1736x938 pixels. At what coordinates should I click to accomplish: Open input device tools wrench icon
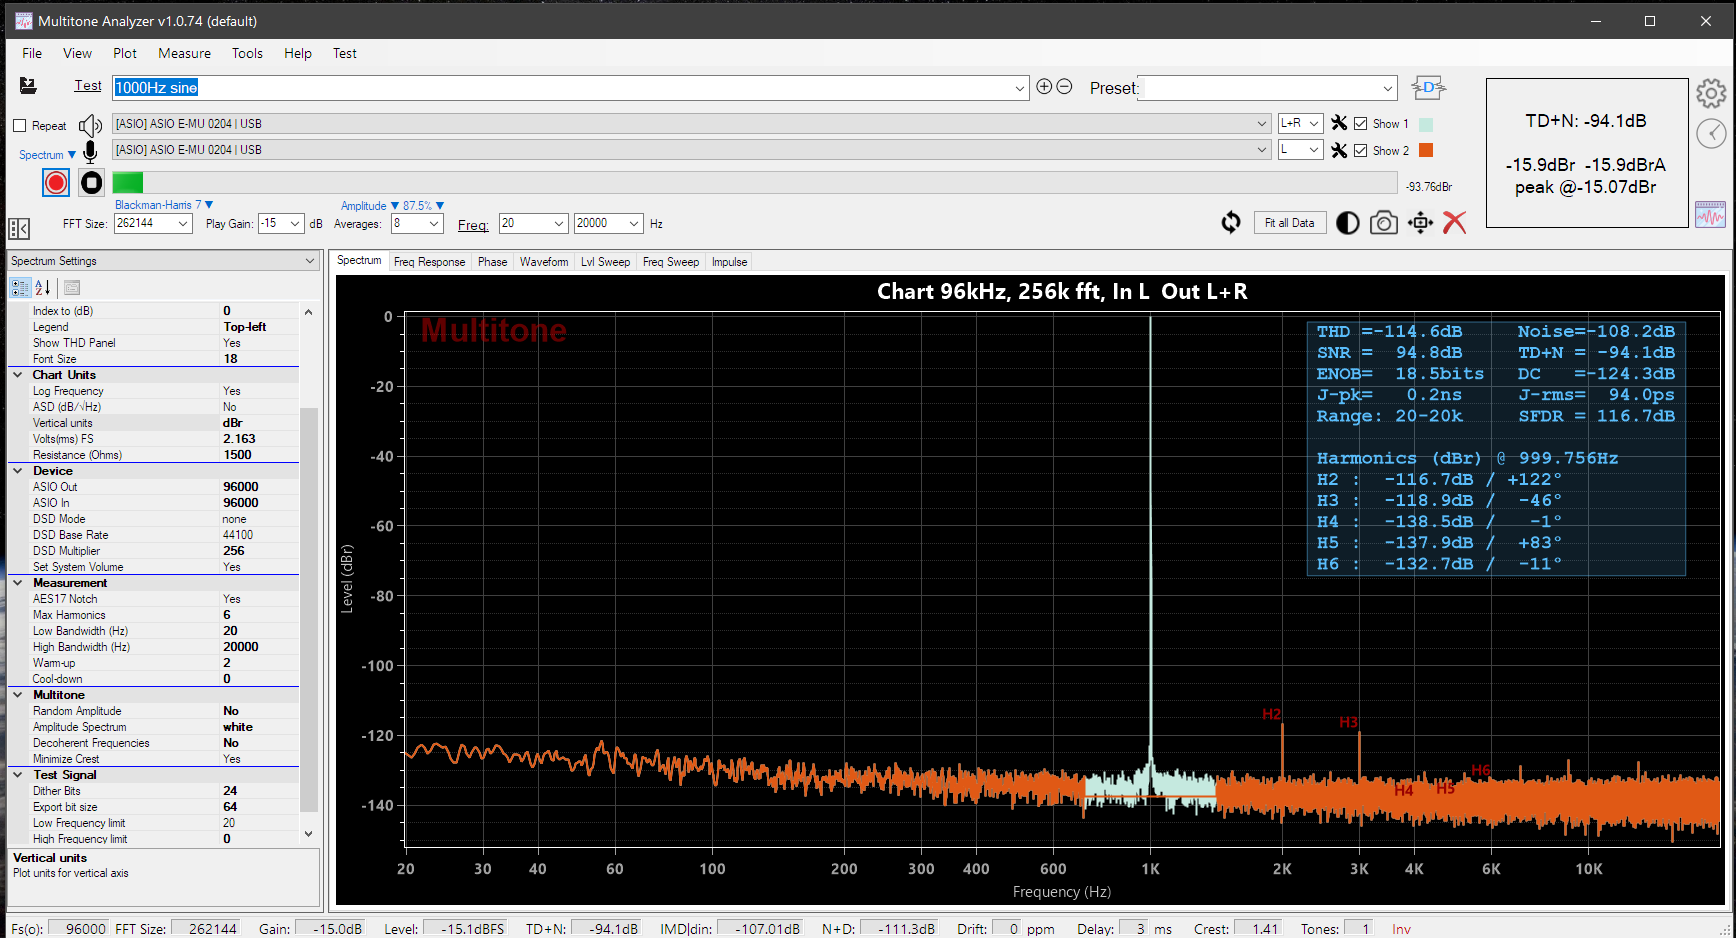(1339, 150)
